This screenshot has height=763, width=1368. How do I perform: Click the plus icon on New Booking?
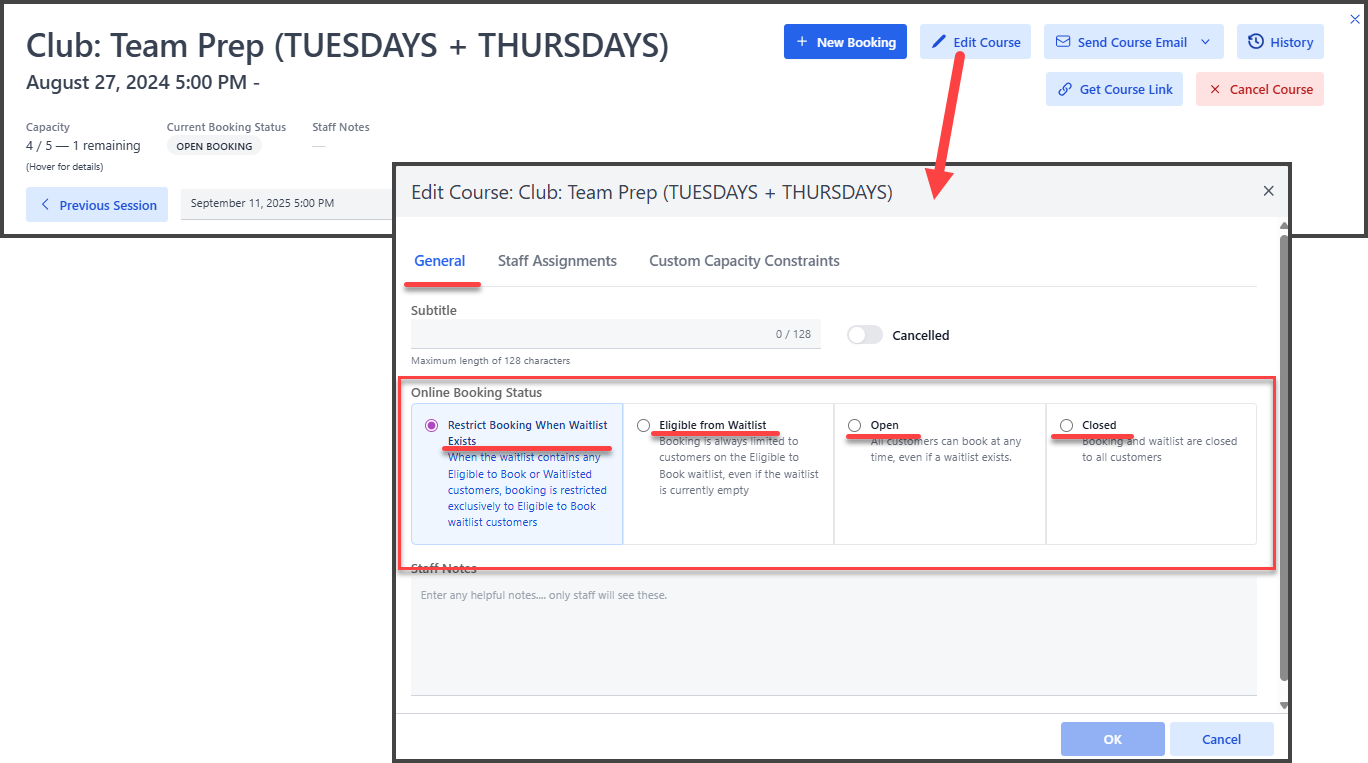click(x=802, y=42)
